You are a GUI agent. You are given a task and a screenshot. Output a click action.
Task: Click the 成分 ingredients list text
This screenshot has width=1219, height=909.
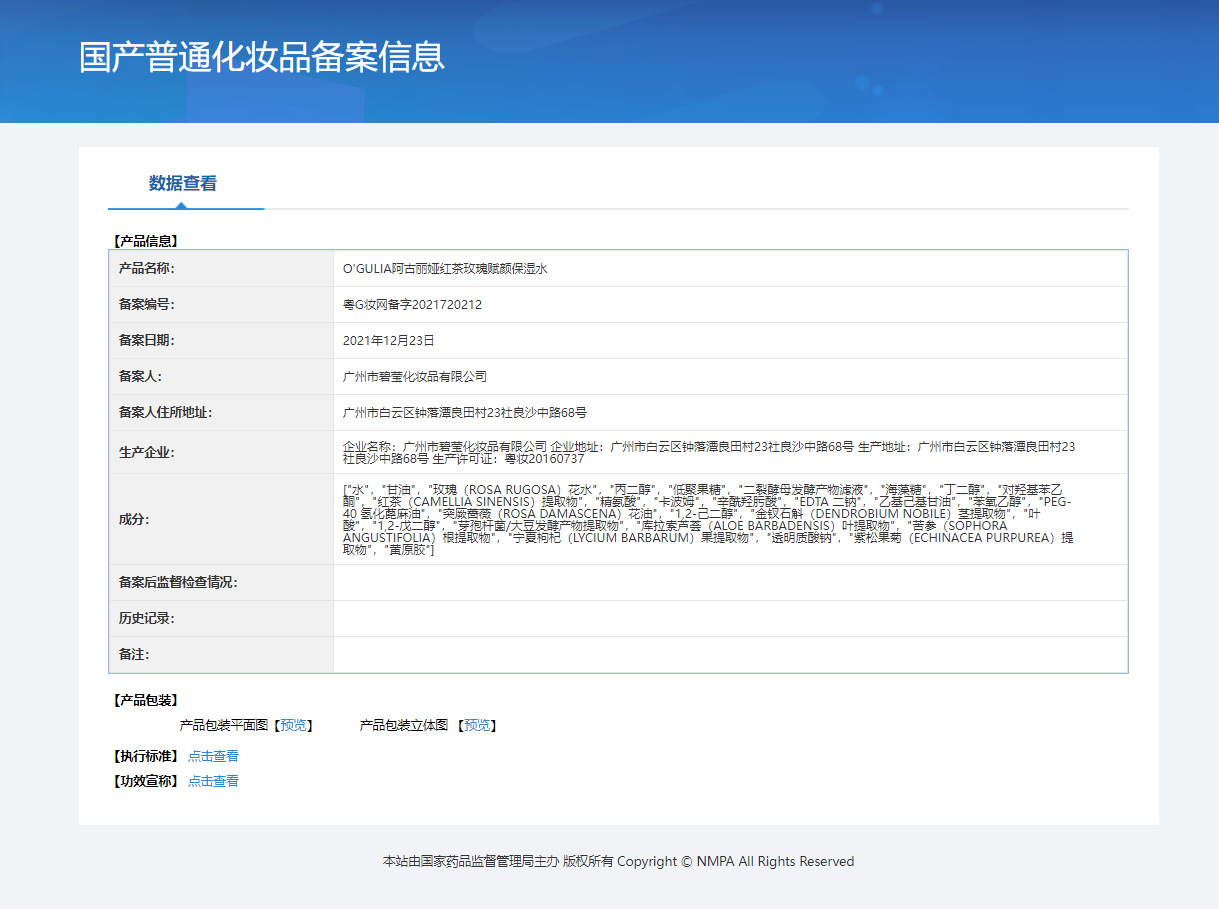(x=708, y=519)
